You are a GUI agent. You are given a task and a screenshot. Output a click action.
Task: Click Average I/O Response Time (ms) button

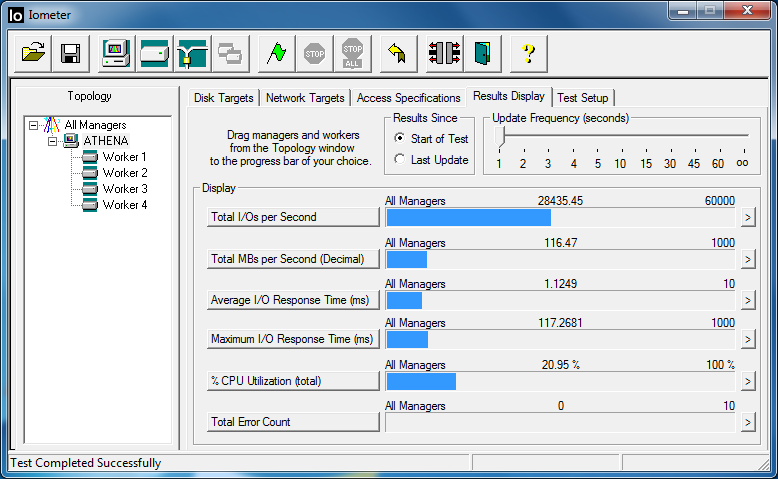click(293, 300)
